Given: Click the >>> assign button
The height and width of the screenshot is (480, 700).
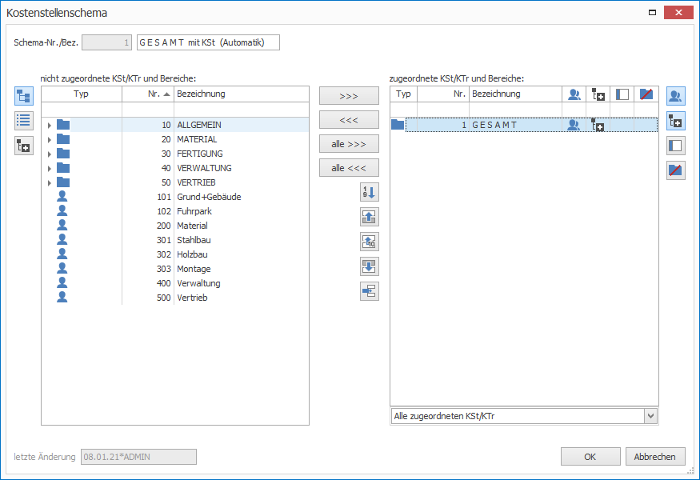Looking at the screenshot, I should tap(349, 96).
